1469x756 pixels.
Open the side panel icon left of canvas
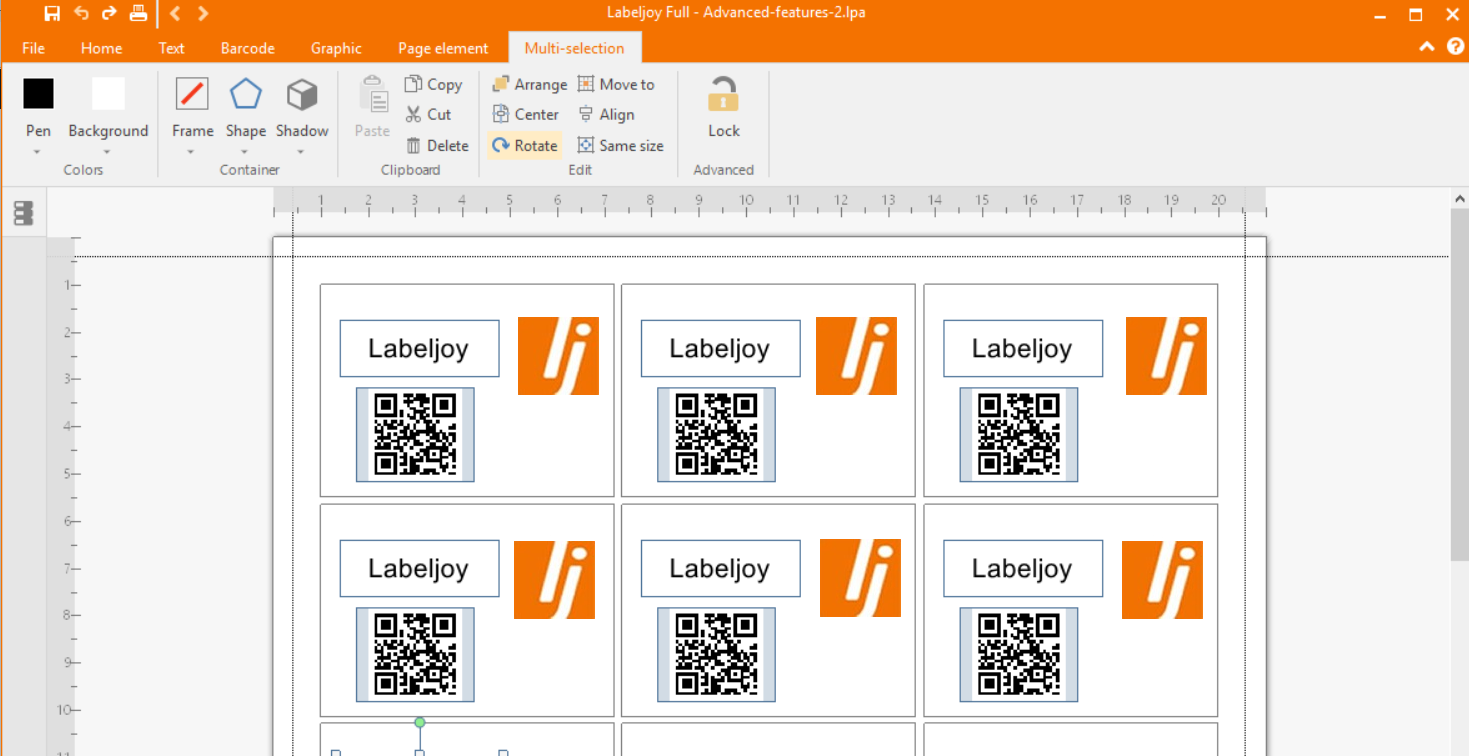tap(23, 213)
